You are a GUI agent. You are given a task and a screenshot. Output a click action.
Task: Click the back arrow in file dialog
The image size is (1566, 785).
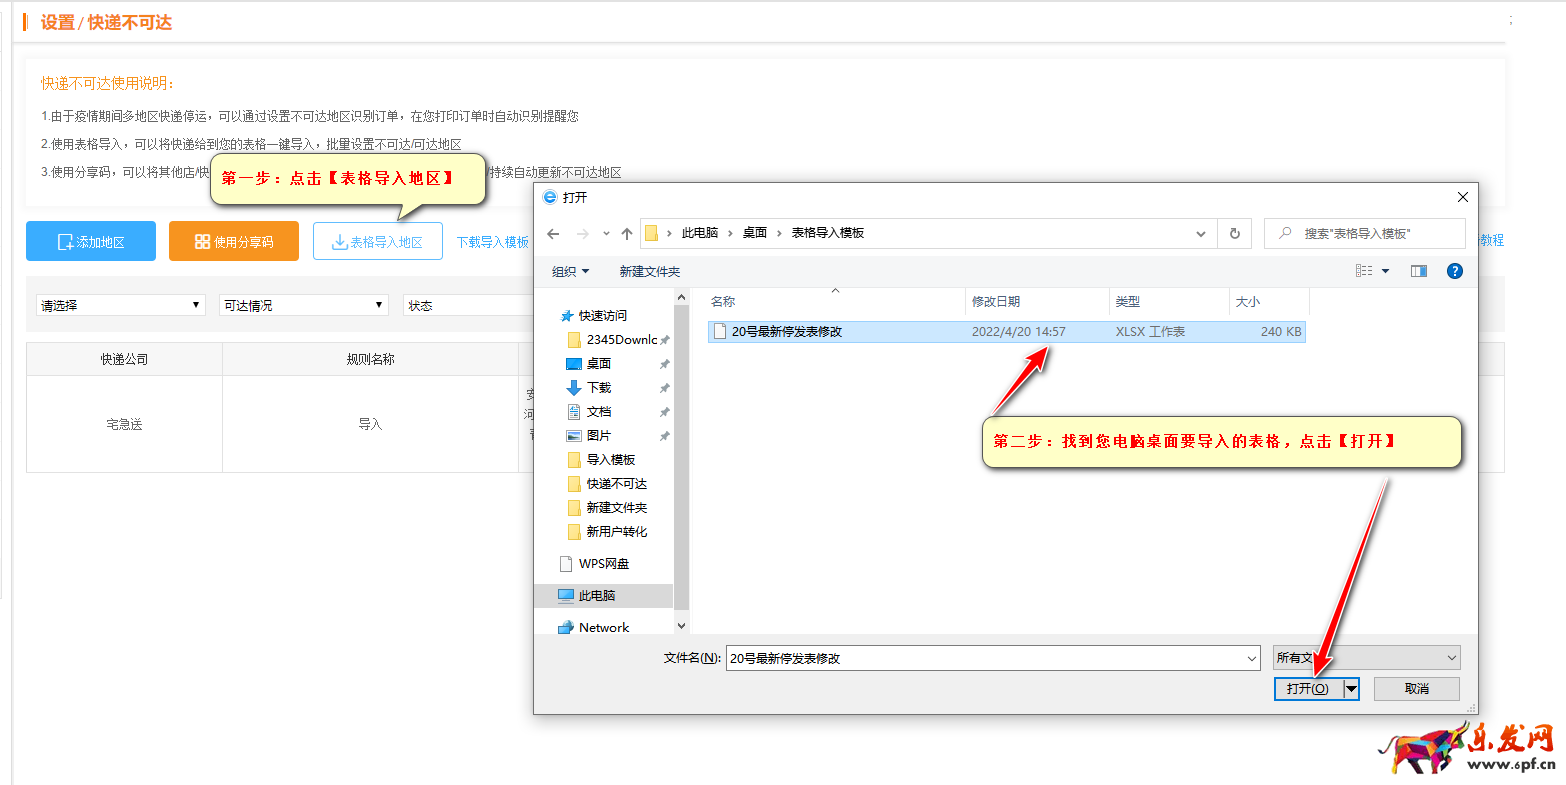(553, 233)
